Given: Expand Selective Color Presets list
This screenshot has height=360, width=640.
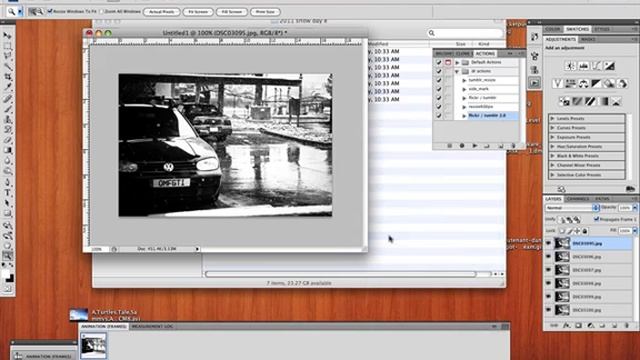Looking at the screenshot, I should click(x=553, y=175).
